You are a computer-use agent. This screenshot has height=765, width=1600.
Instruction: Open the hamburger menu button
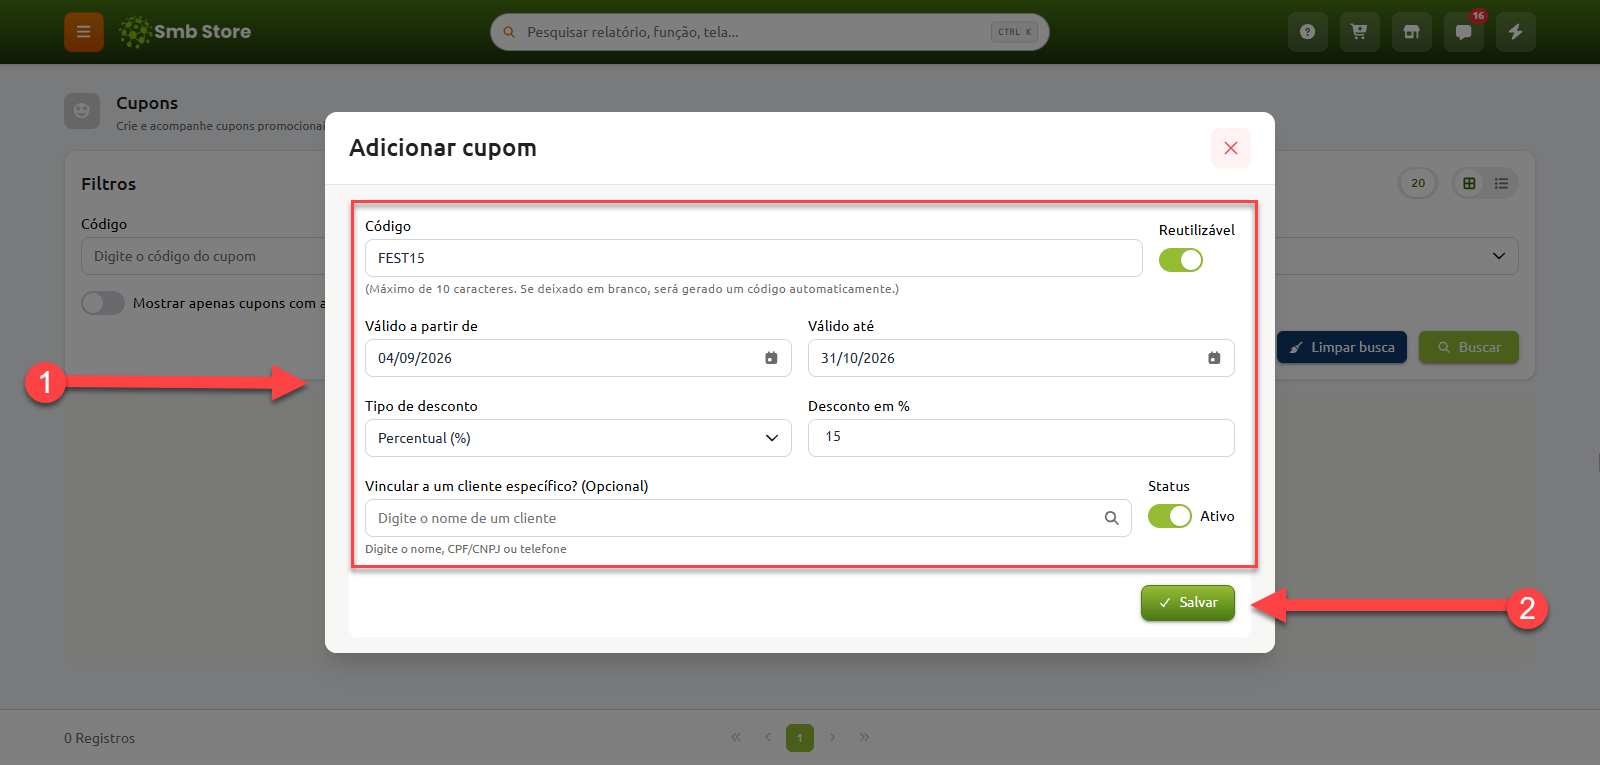(x=84, y=32)
